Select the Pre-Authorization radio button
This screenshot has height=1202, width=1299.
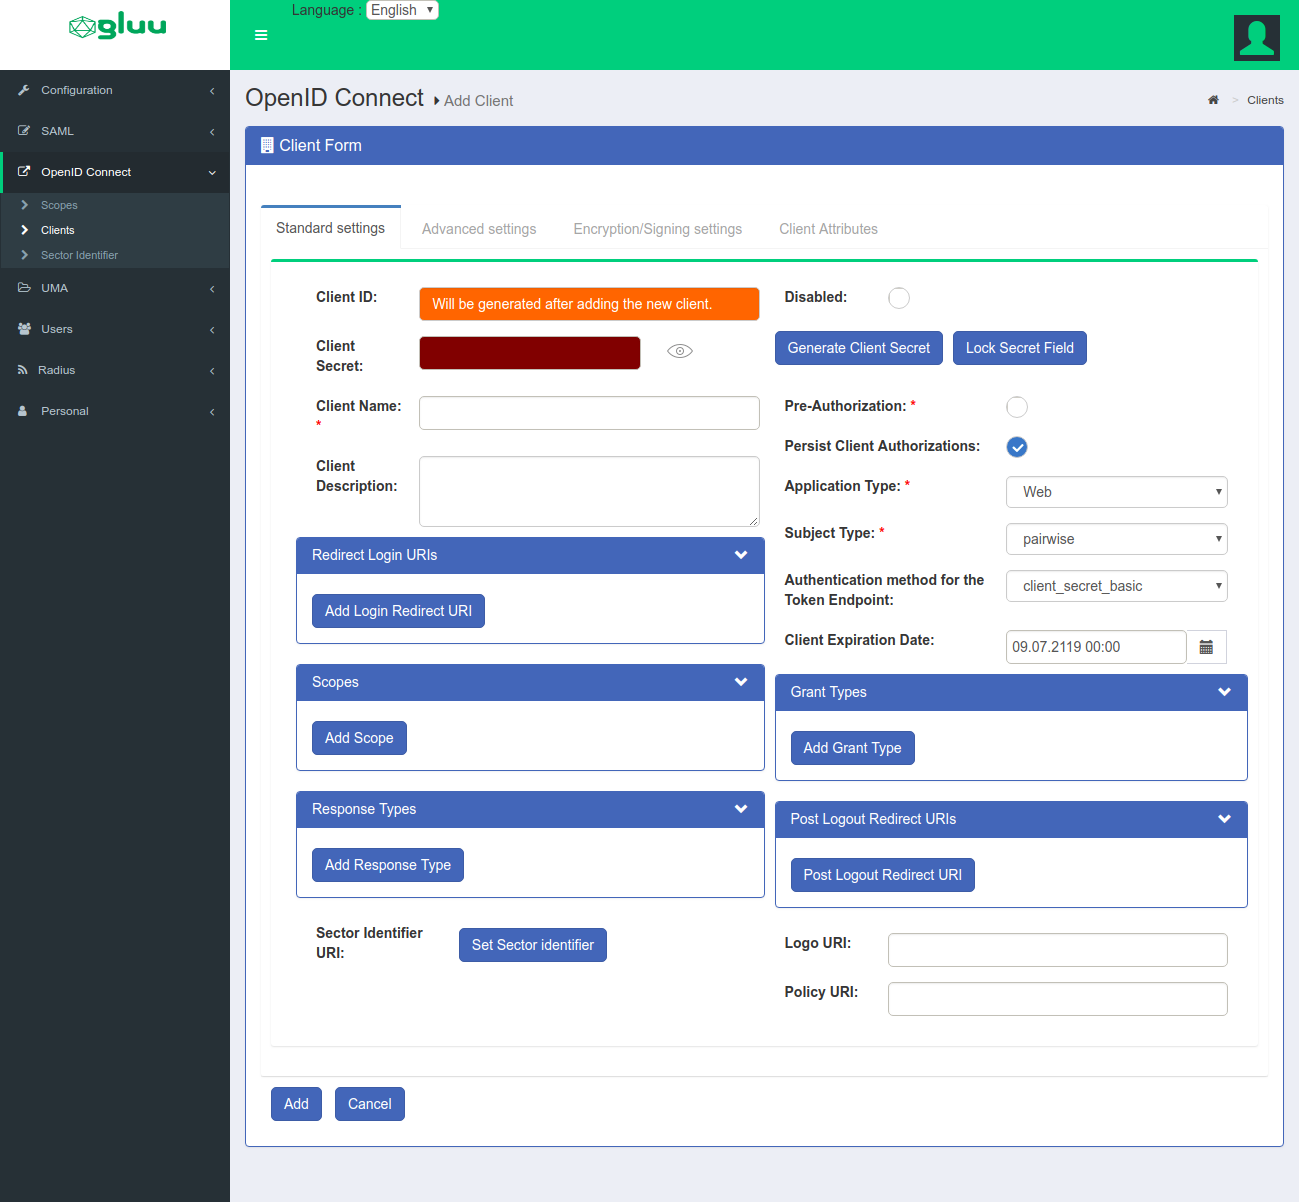coord(1016,407)
